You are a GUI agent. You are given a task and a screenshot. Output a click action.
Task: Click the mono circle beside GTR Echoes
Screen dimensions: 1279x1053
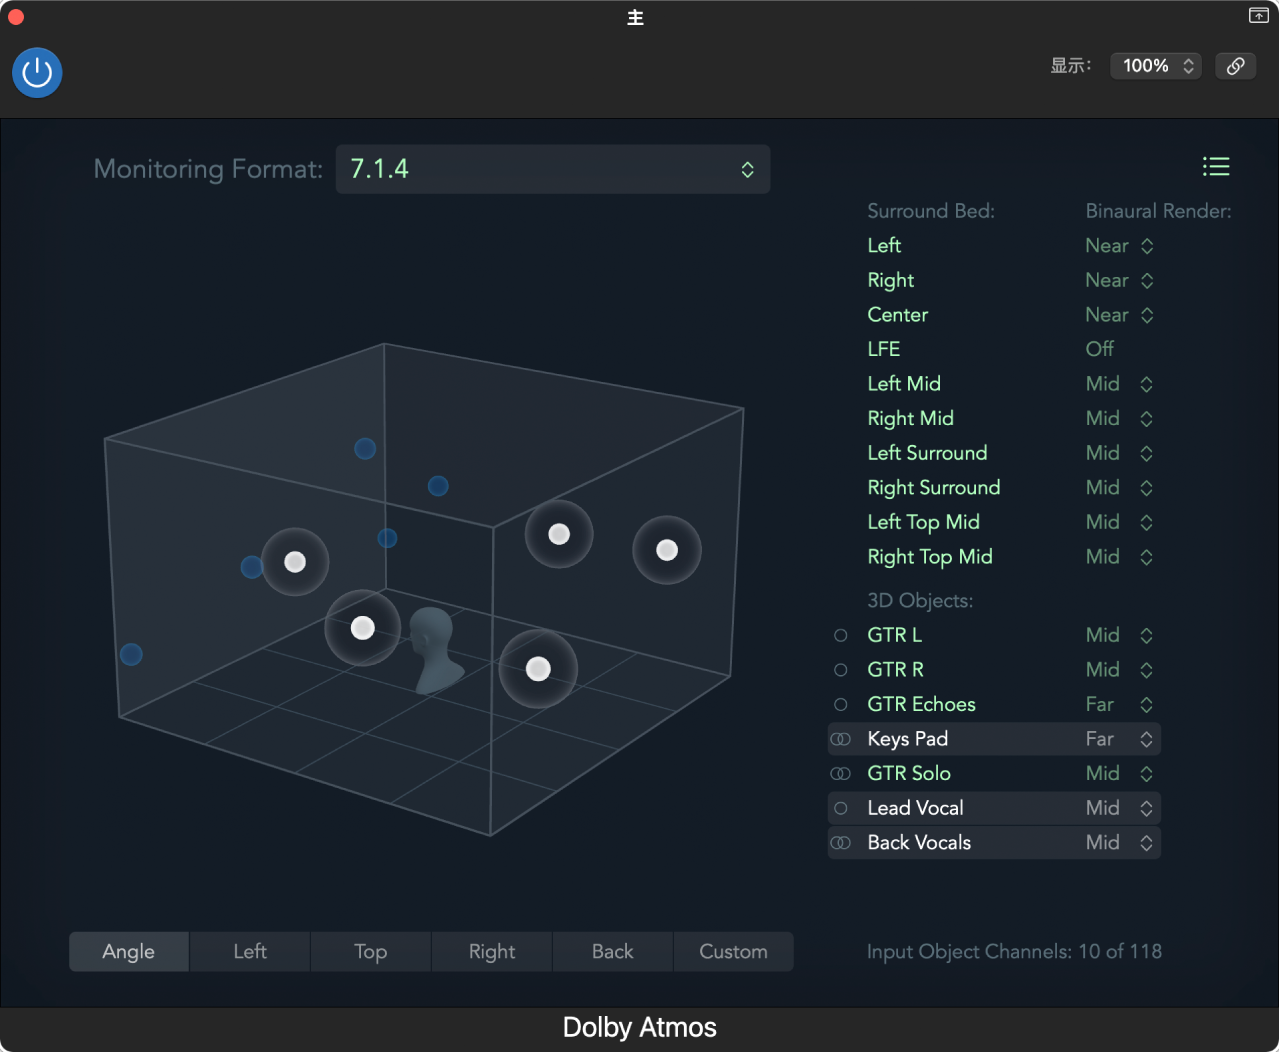841,705
